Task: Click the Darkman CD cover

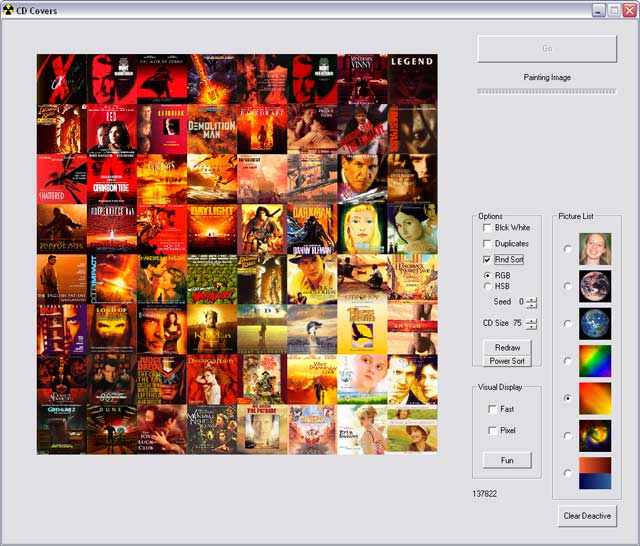Action: pos(312,229)
